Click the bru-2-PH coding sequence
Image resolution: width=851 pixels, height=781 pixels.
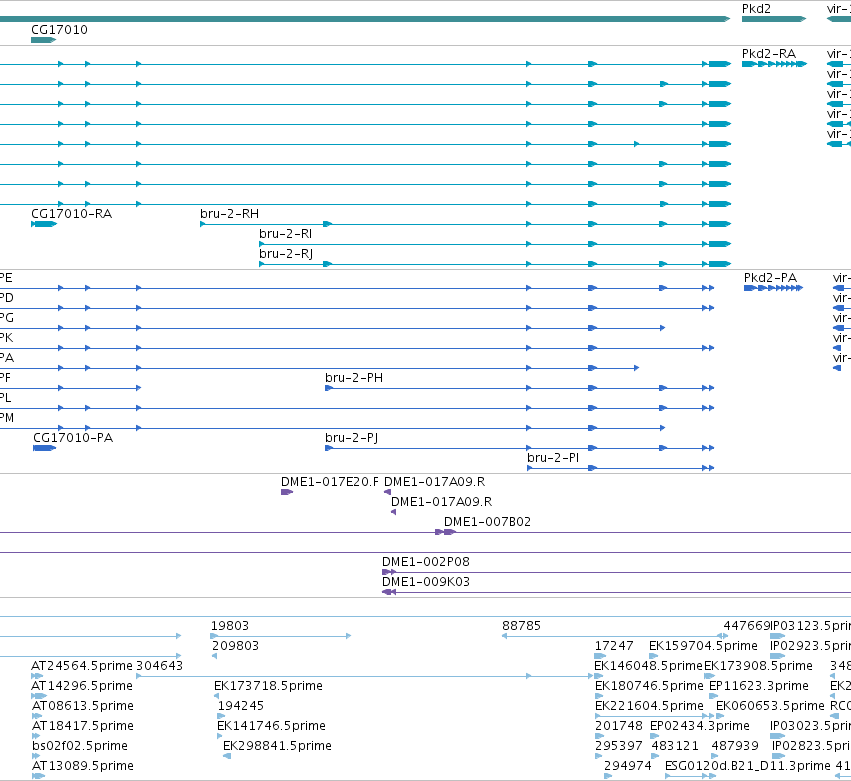(519, 388)
